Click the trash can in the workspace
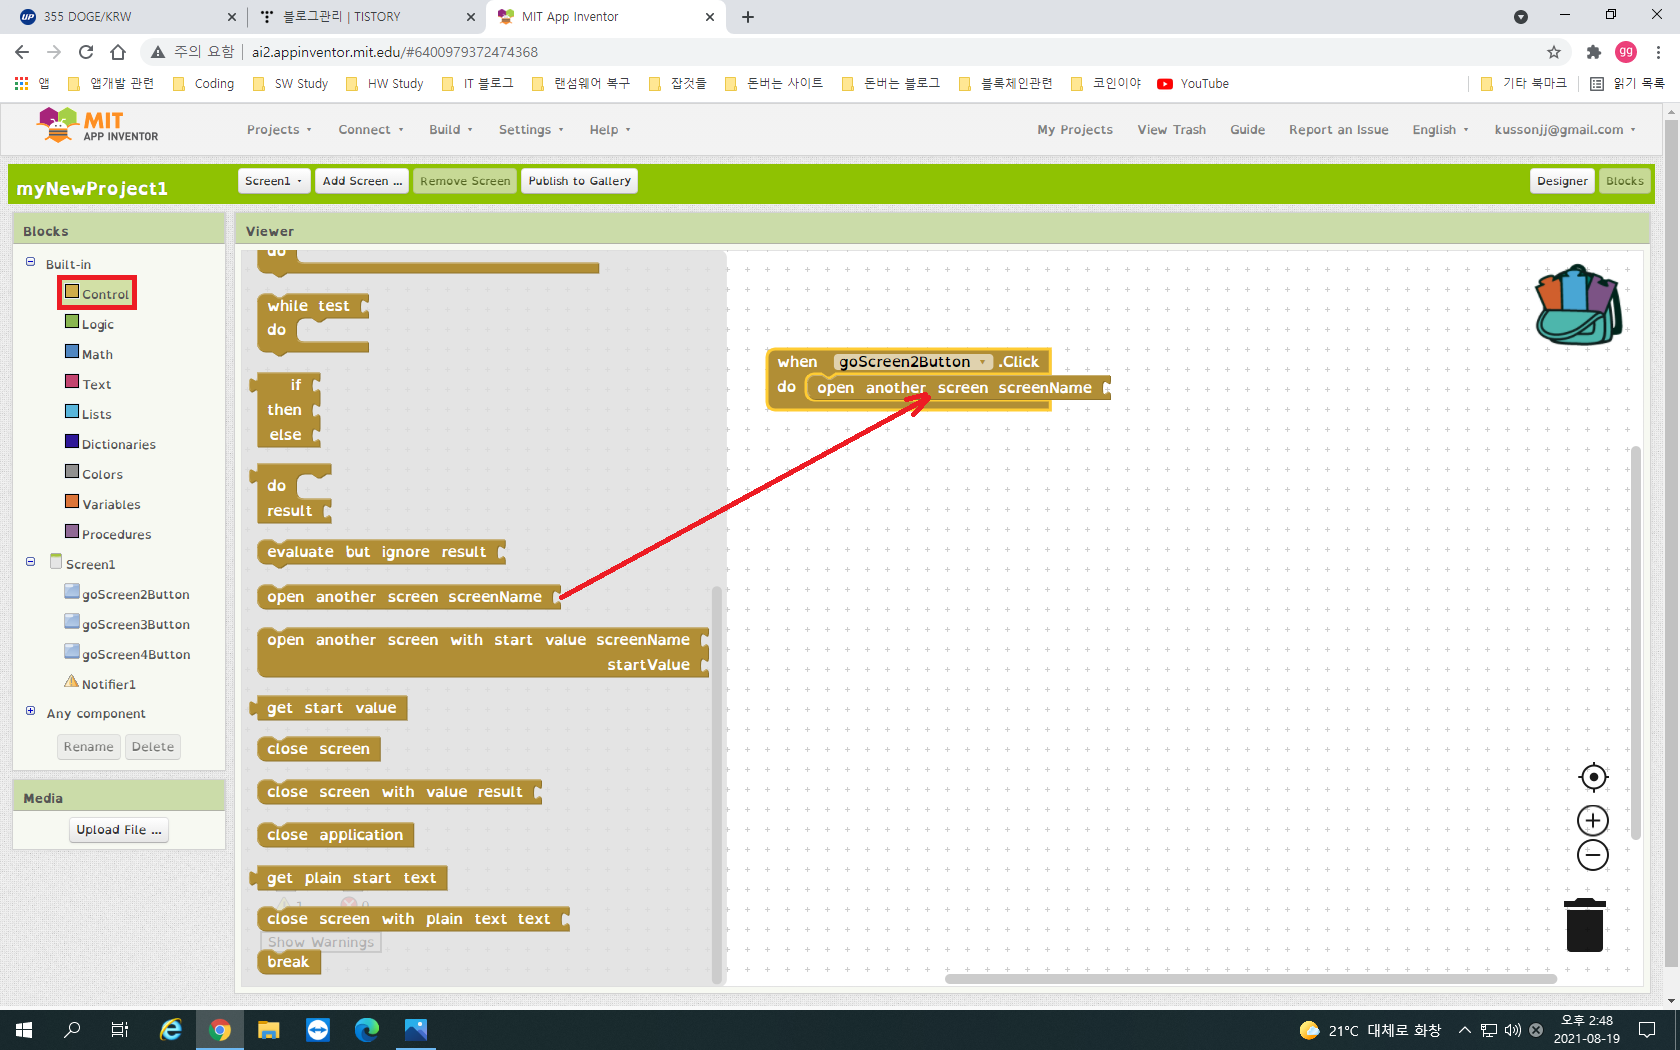Viewport: 1680px width, 1050px height. pos(1585,925)
